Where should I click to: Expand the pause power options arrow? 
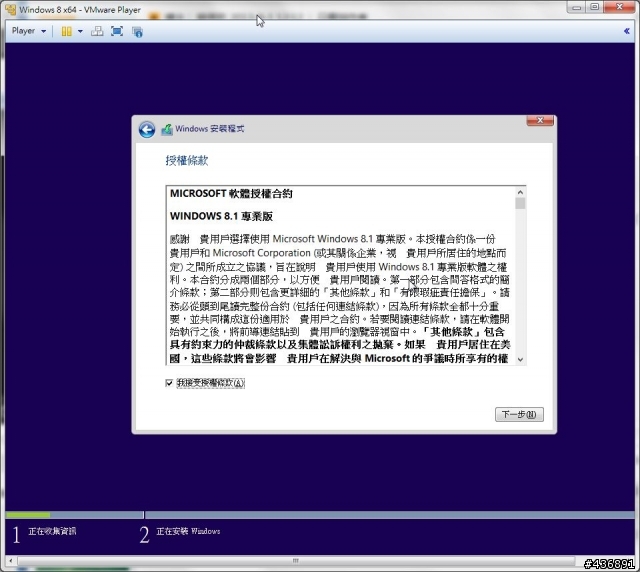[x=80, y=31]
